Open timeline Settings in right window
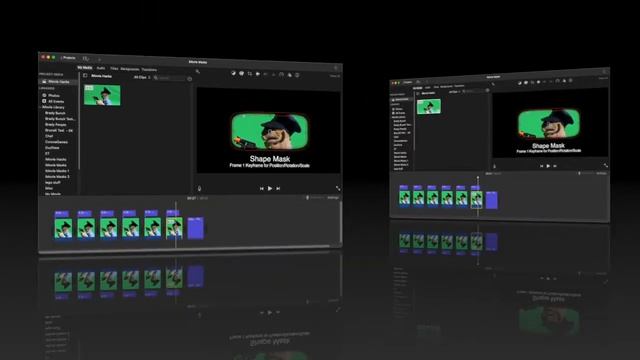640x360 pixels. point(601,173)
